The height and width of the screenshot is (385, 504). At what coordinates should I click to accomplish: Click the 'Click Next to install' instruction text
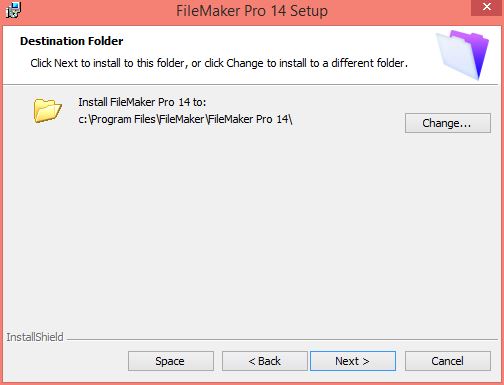[219, 63]
